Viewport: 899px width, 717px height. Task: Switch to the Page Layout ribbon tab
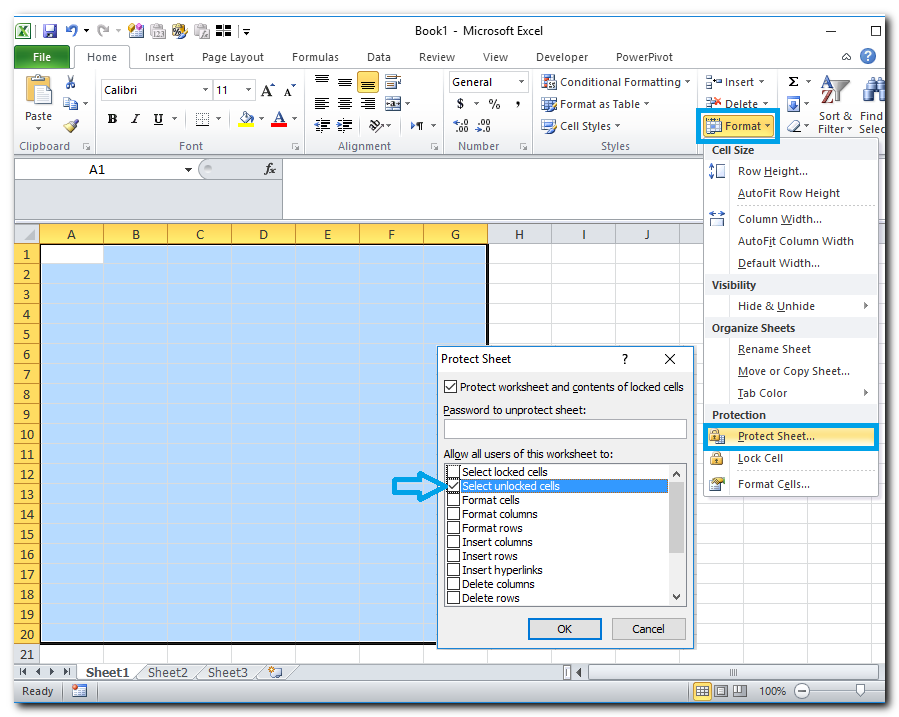pos(233,57)
